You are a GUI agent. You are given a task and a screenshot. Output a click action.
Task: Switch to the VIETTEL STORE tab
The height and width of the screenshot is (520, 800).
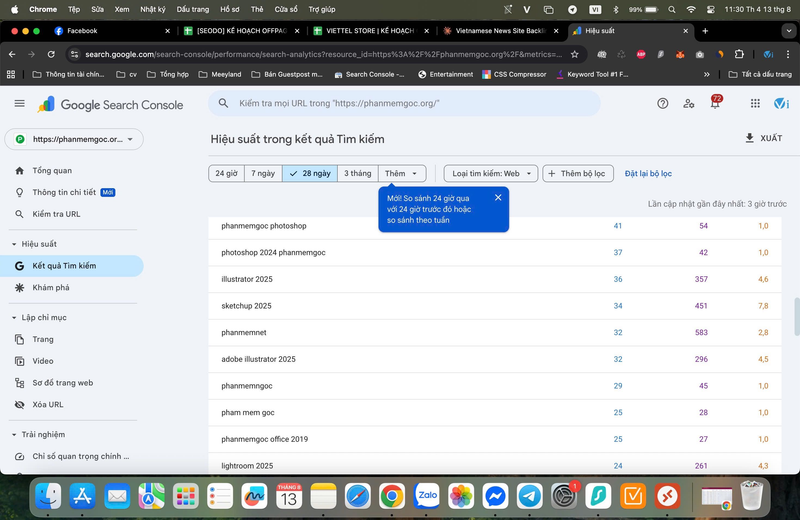pyautogui.click(x=370, y=31)
